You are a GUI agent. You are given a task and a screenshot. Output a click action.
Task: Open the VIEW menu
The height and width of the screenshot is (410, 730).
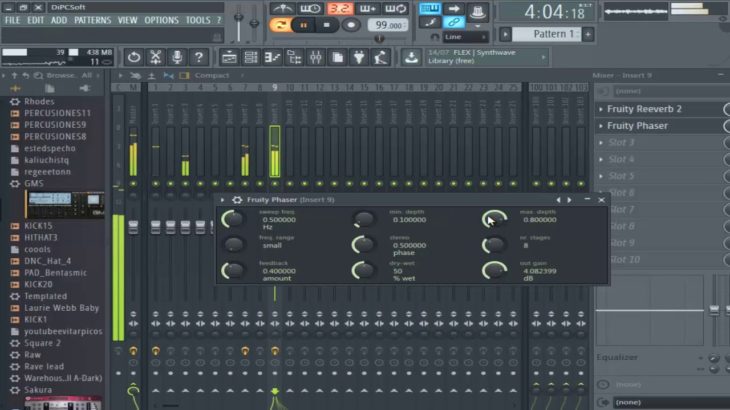click(x=127, y=20)
